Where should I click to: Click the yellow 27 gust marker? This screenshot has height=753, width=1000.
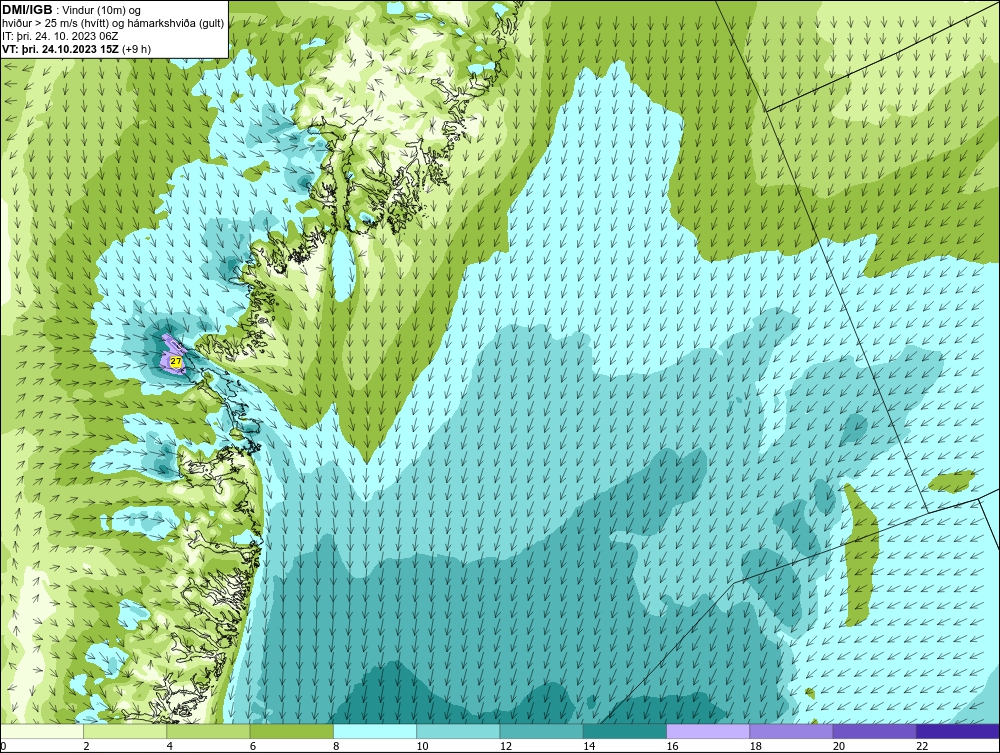tap(176, 361)
